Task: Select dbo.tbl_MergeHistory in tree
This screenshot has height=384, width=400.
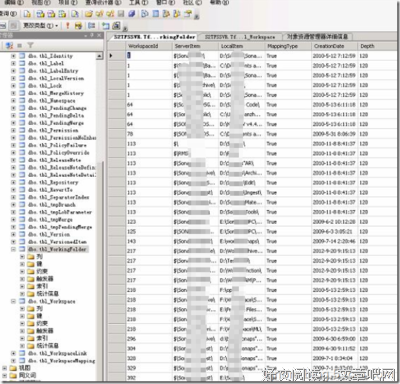Action: tap(56, 93)
